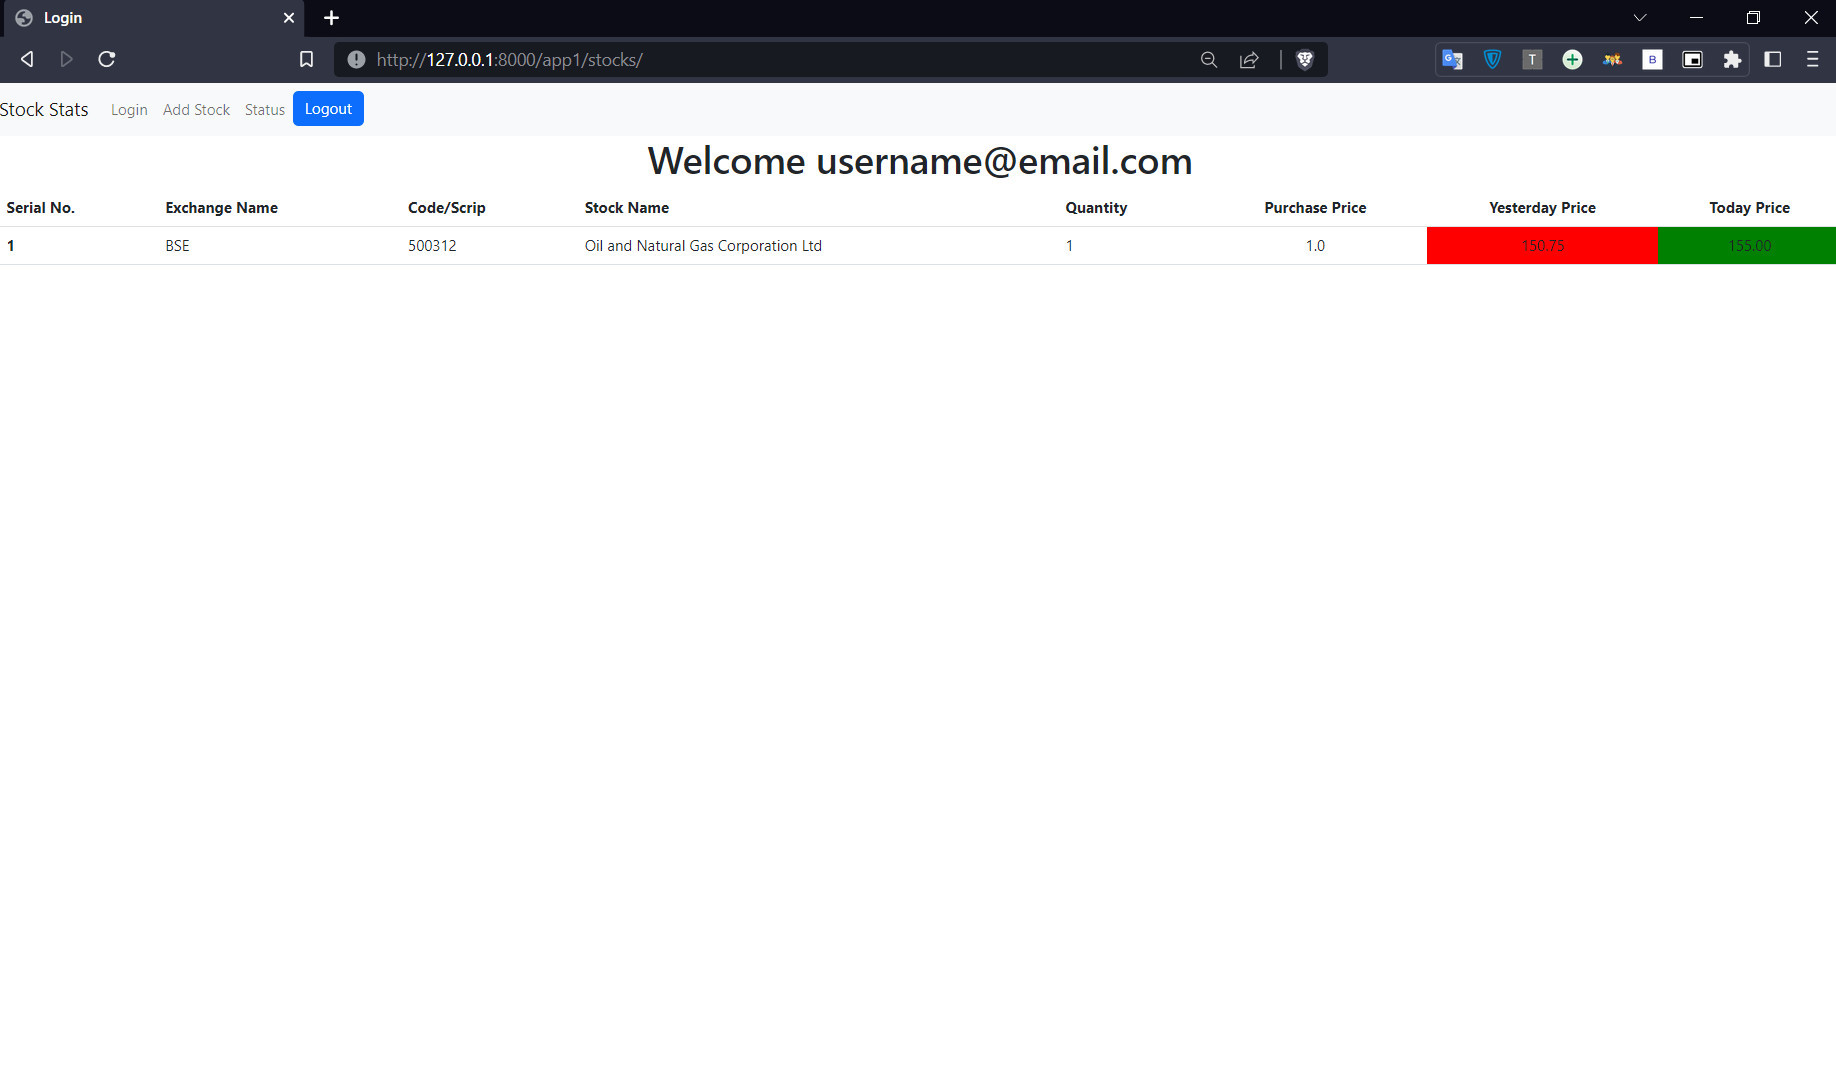Open the browser hamburger menu
This screenshot has width=1836, height=1078.
point(1813,59)
